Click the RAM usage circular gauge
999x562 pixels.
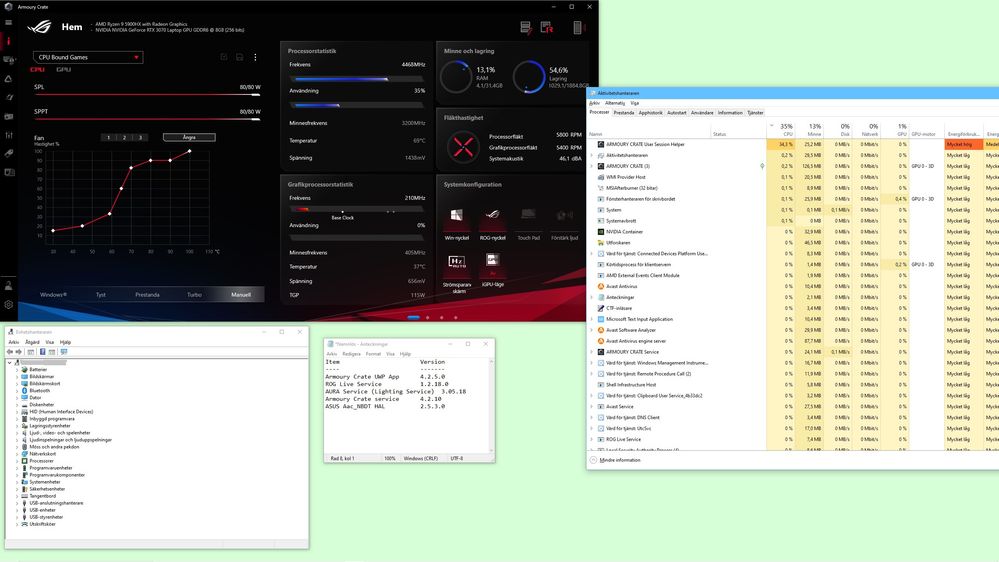pos(456,76)
